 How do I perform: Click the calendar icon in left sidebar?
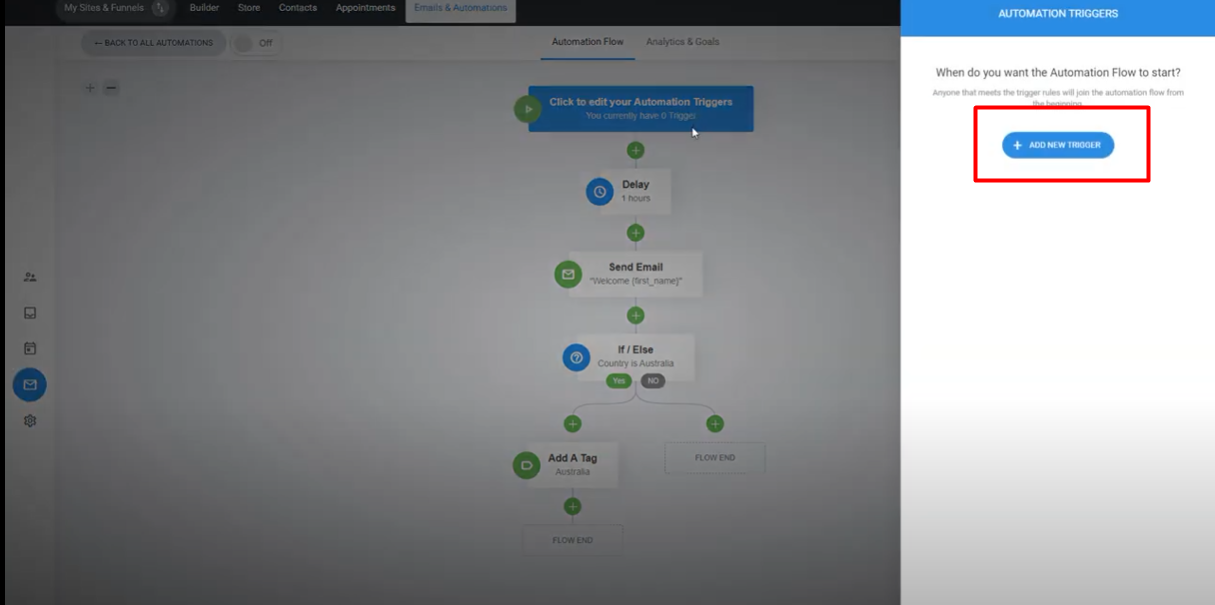pos(30,349)
